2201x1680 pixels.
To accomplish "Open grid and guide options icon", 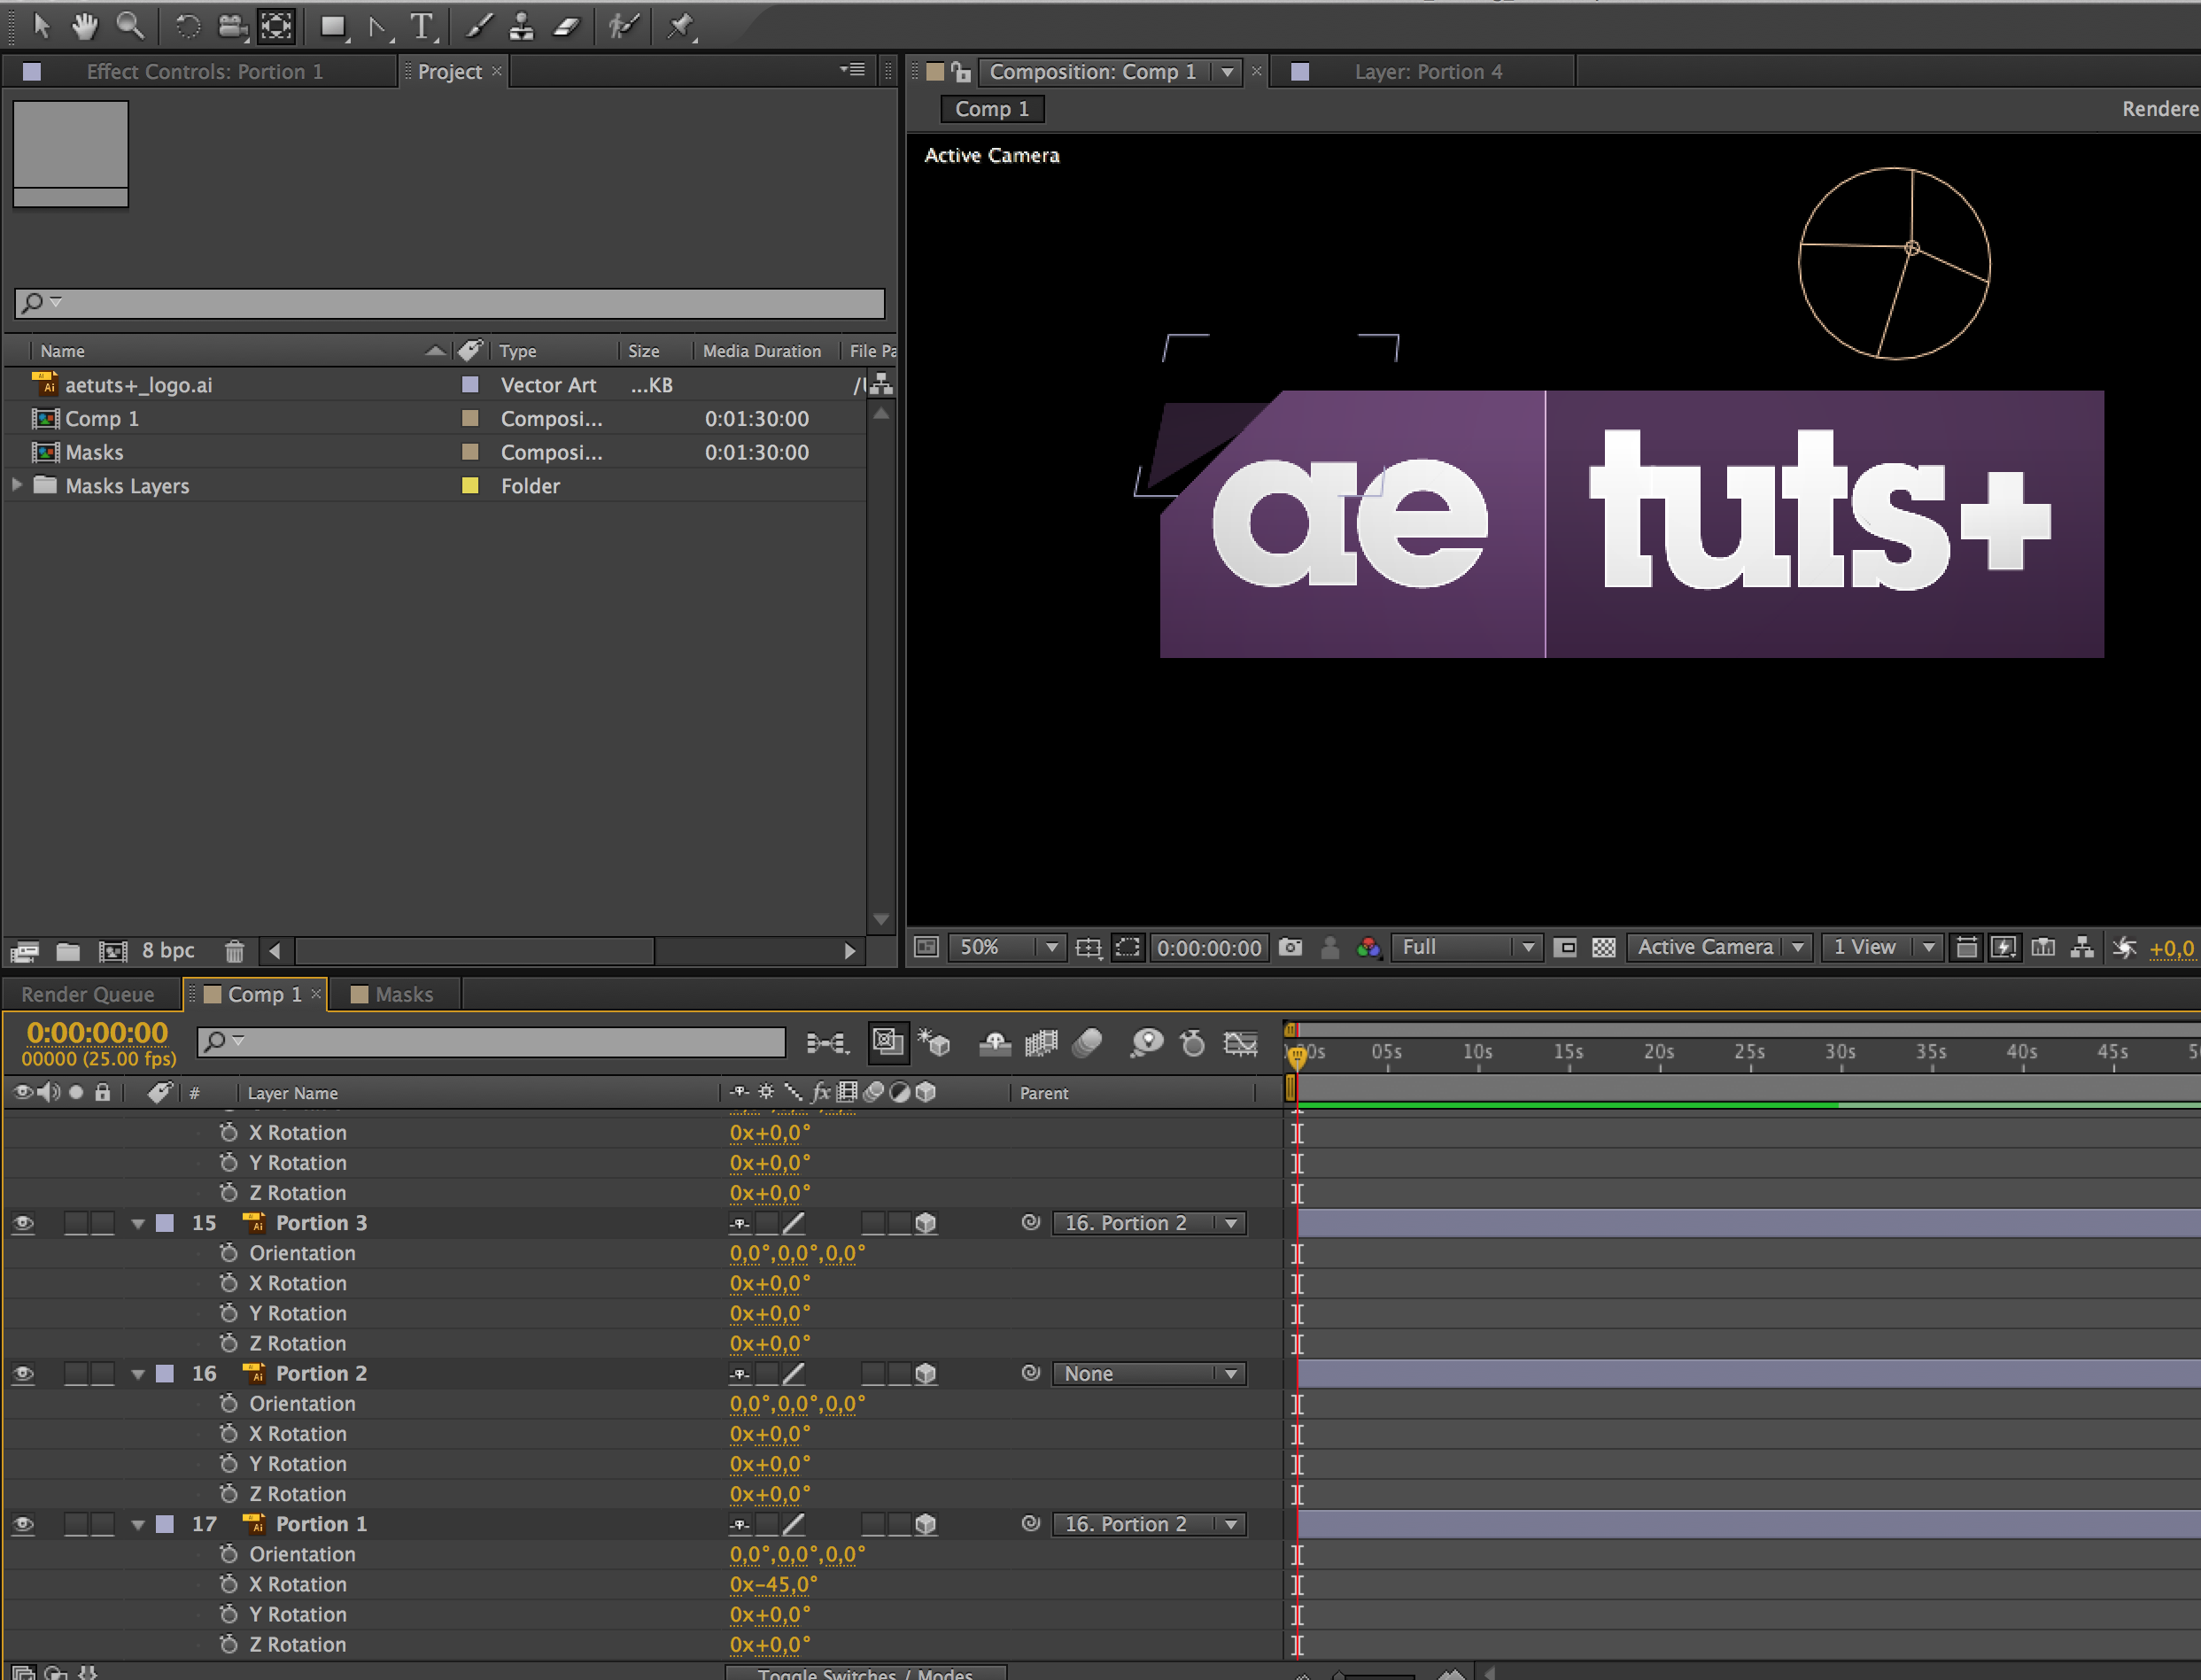I will tap(1089, 947).
